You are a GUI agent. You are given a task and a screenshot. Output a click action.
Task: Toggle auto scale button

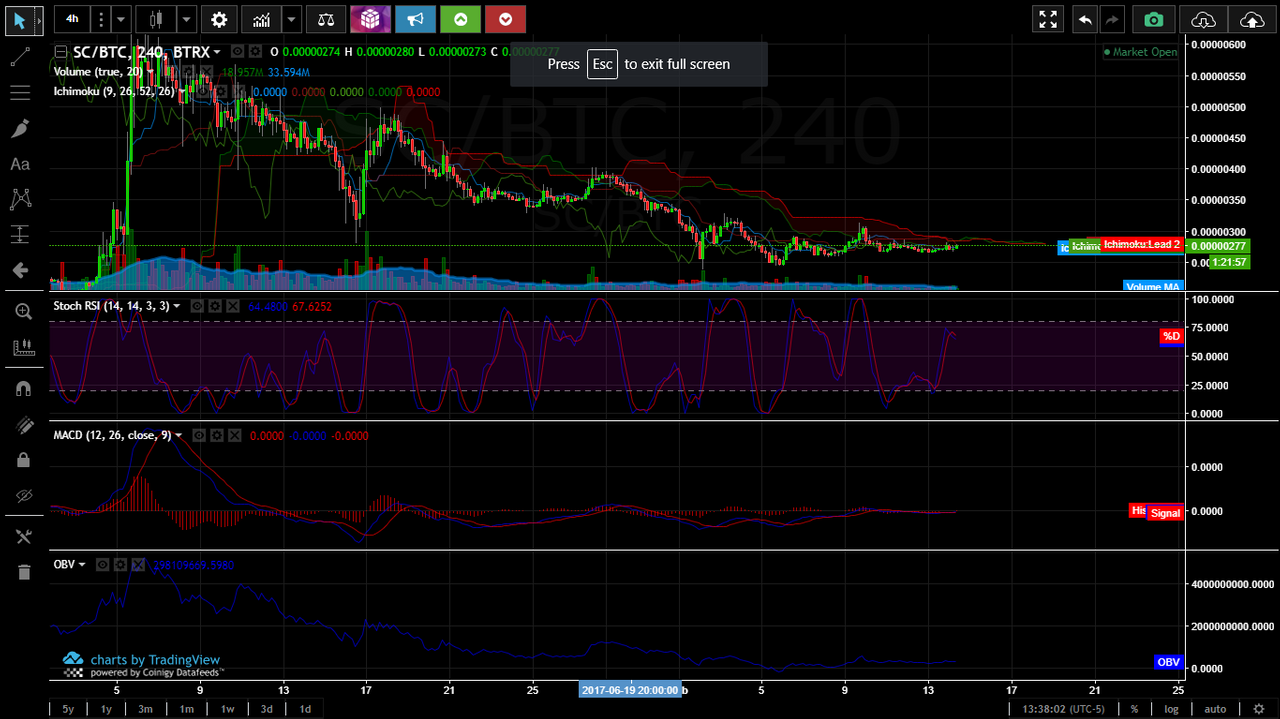click(1215, 709)
